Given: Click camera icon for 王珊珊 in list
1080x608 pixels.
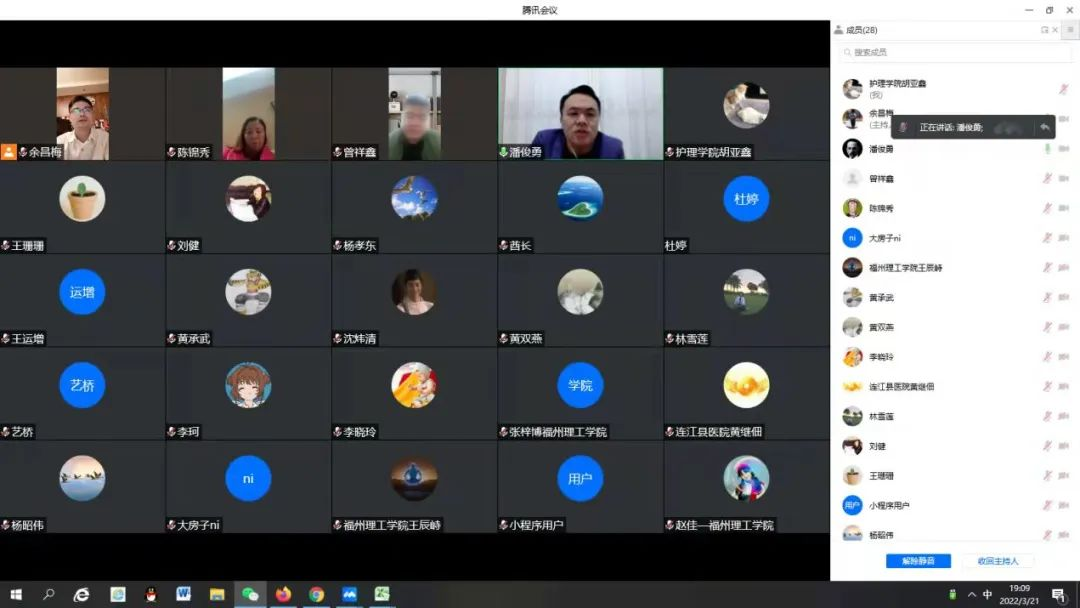Looking at the screenshot, I should (x=1063, y=476).
